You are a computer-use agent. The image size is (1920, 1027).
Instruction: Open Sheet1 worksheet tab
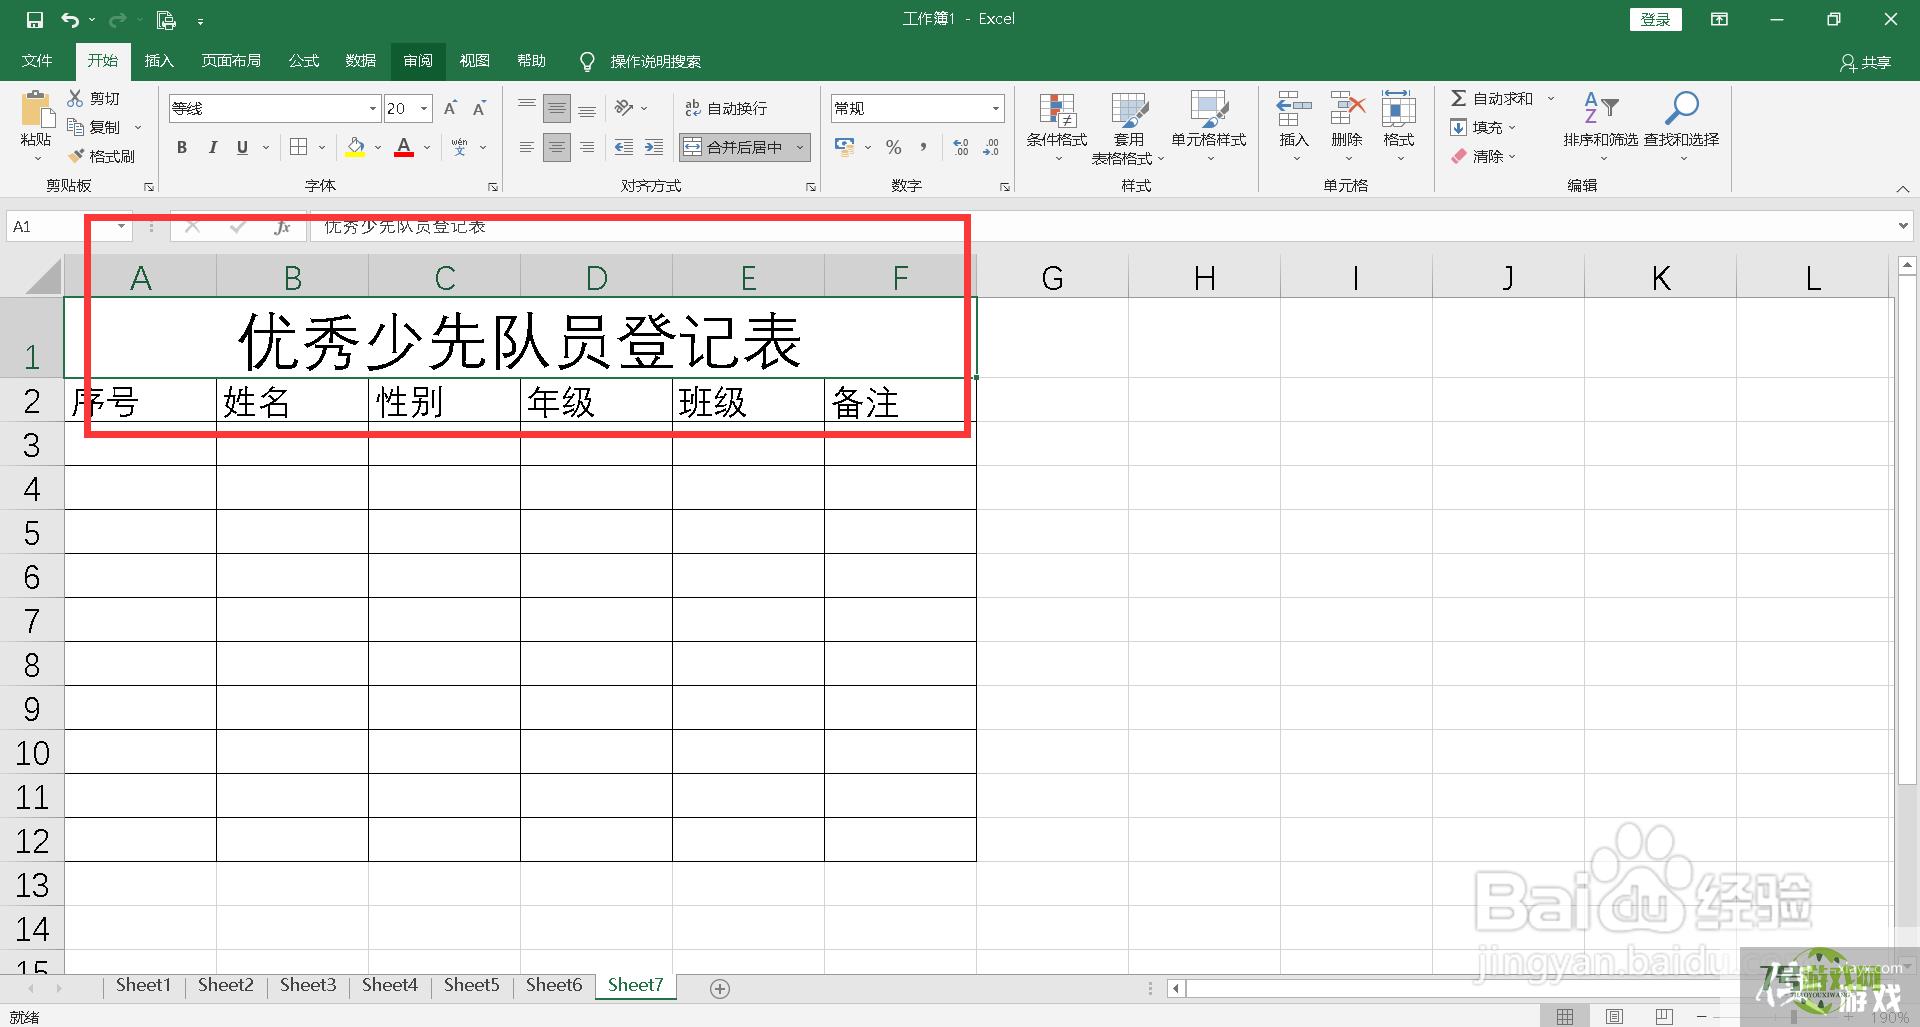143,985
